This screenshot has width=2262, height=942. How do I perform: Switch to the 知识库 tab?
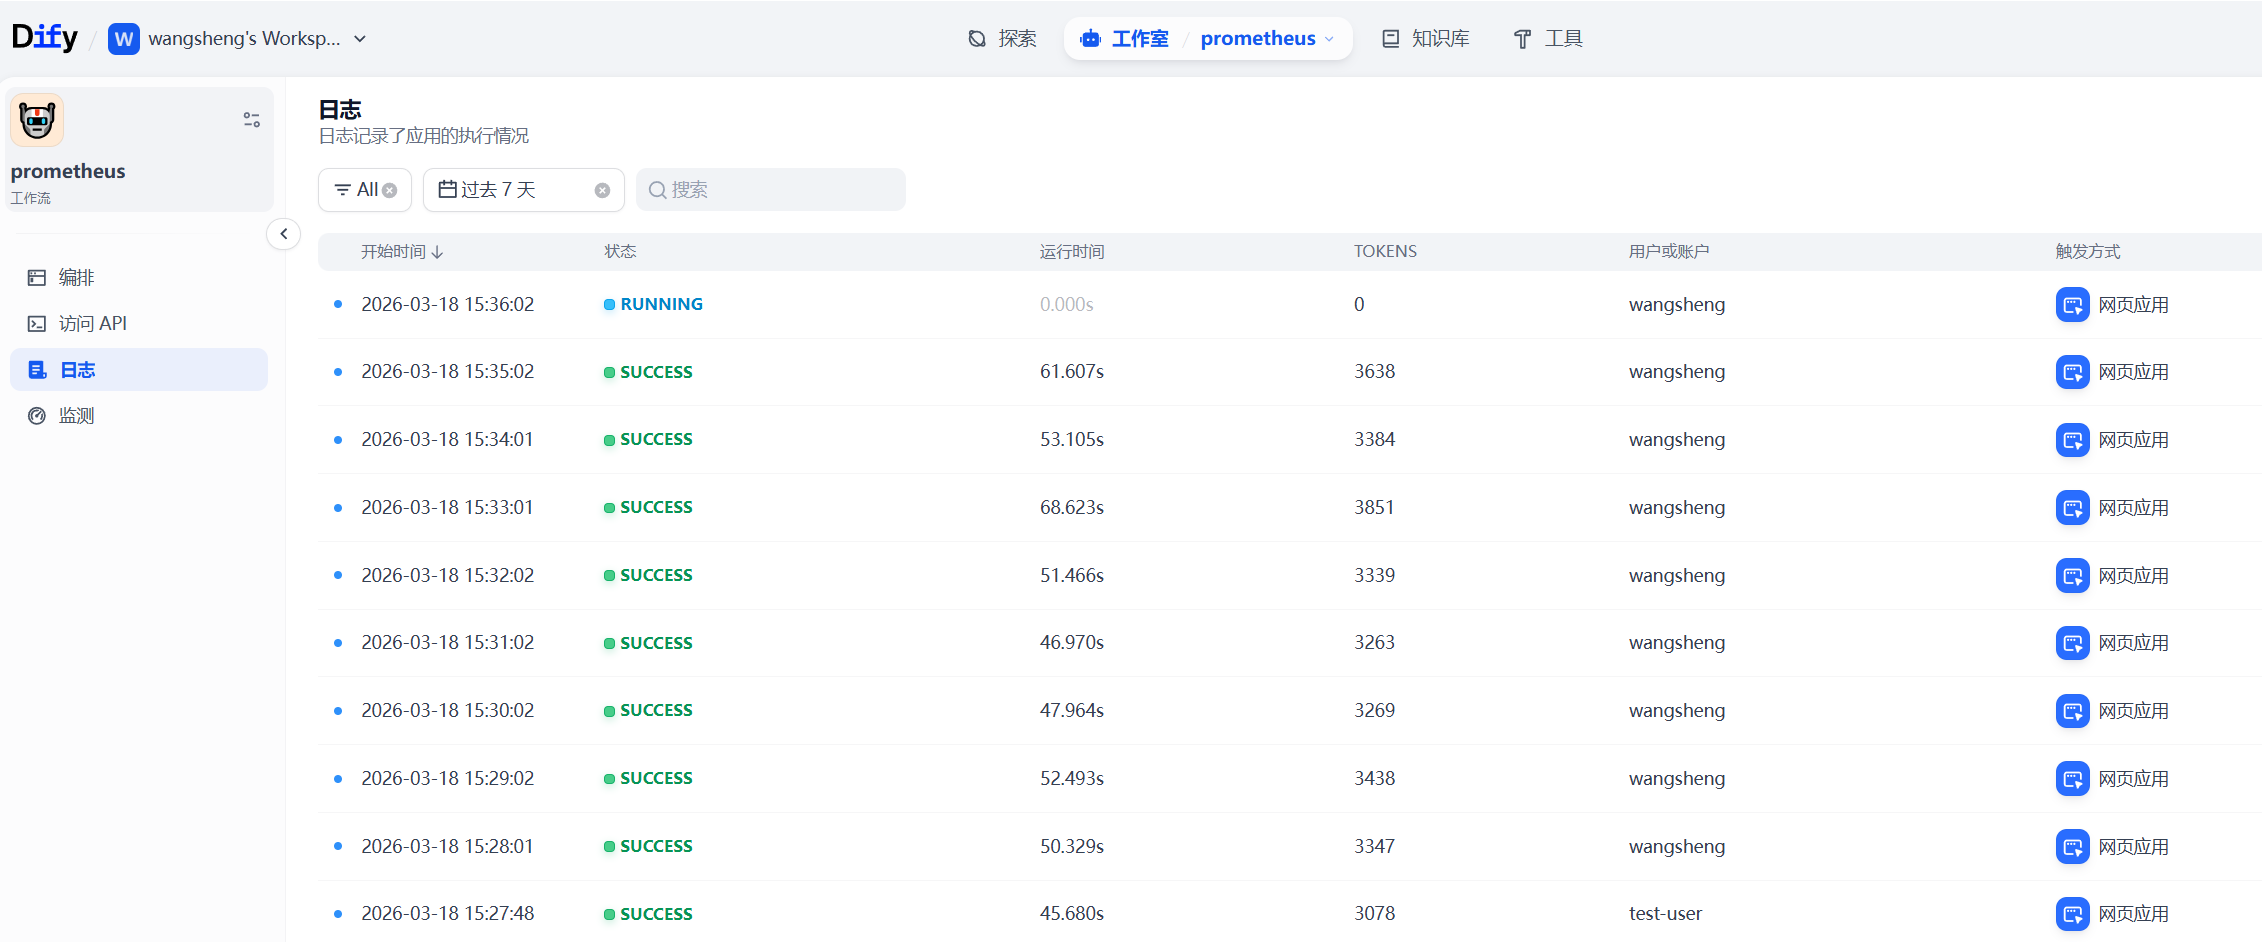(1426, 39)
